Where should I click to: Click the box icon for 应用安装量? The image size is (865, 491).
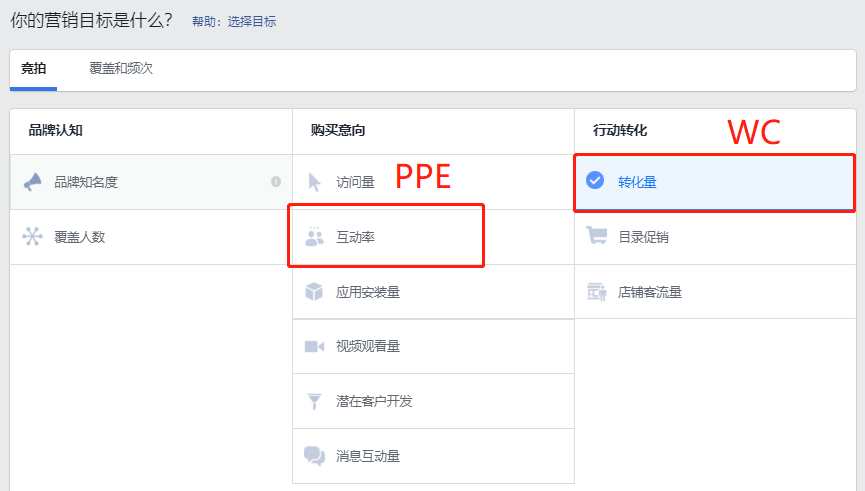click(314, 291)
